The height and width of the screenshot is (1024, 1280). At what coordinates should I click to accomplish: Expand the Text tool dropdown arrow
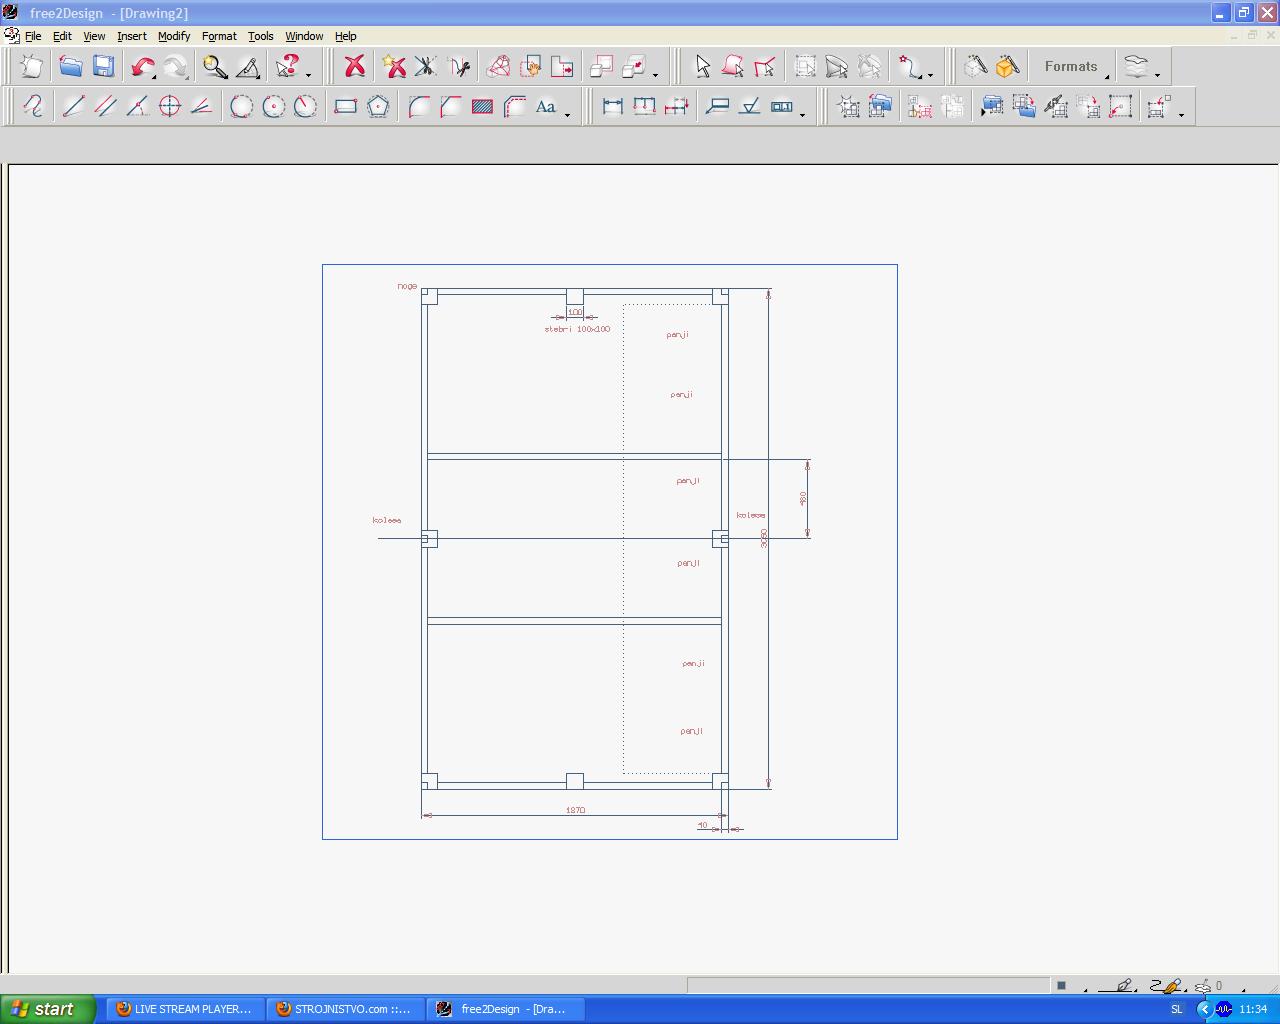pyautogui.click(x=567, y=115)
